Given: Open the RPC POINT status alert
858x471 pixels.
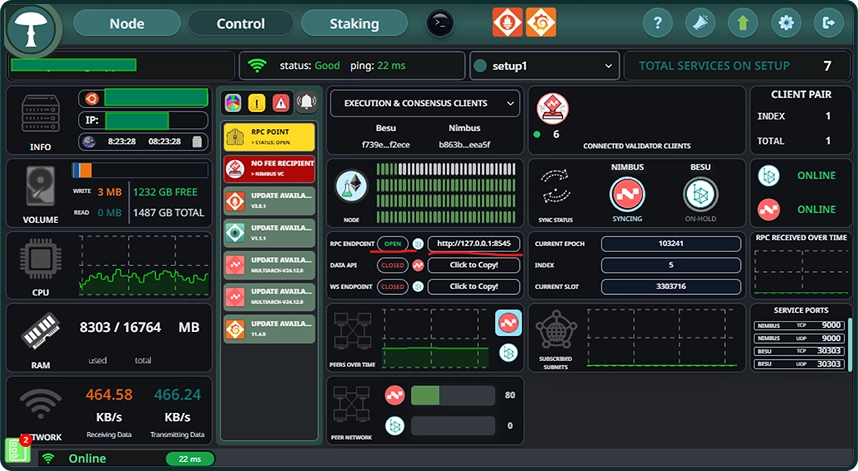Looking at the screenshot, I should point(269,137).
